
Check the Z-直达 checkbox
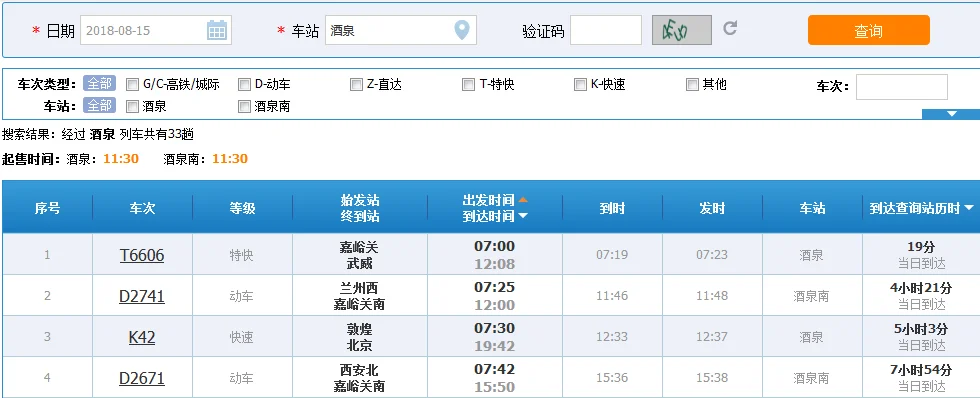click(x=356, y=84)
